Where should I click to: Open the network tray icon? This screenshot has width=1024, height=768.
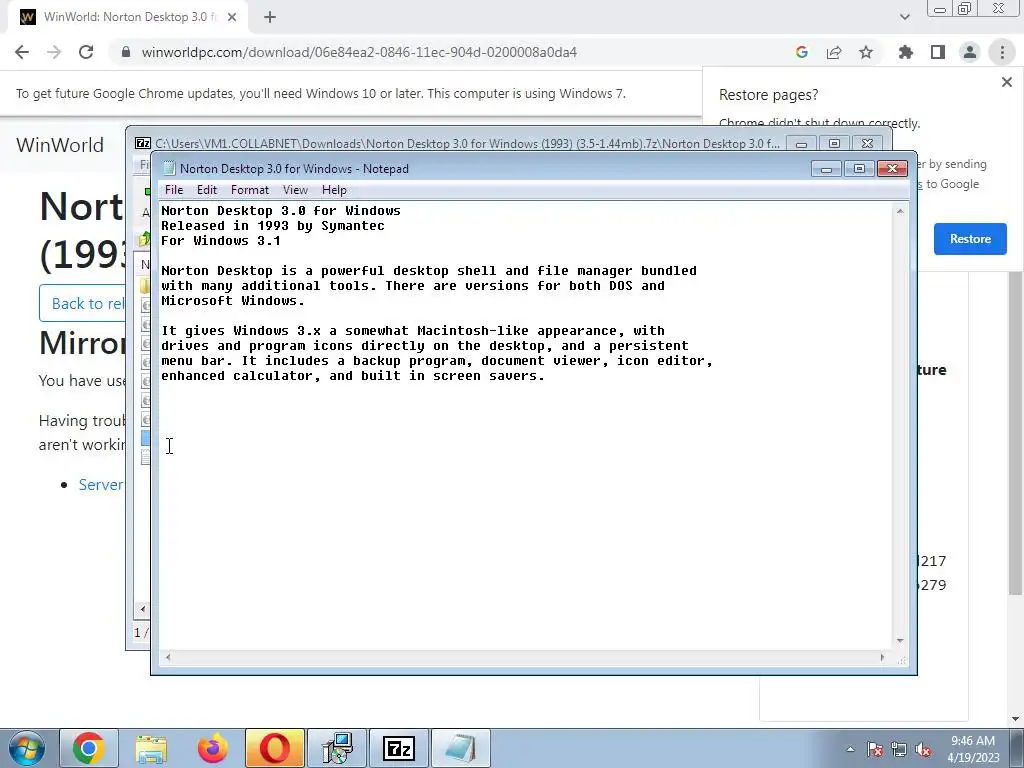(x=899, y=749)
